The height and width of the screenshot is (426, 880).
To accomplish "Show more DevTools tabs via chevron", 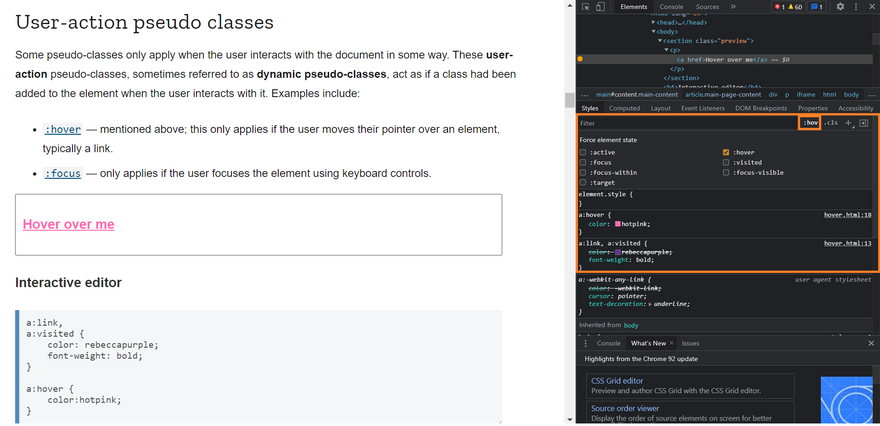I will pos(733,7).
